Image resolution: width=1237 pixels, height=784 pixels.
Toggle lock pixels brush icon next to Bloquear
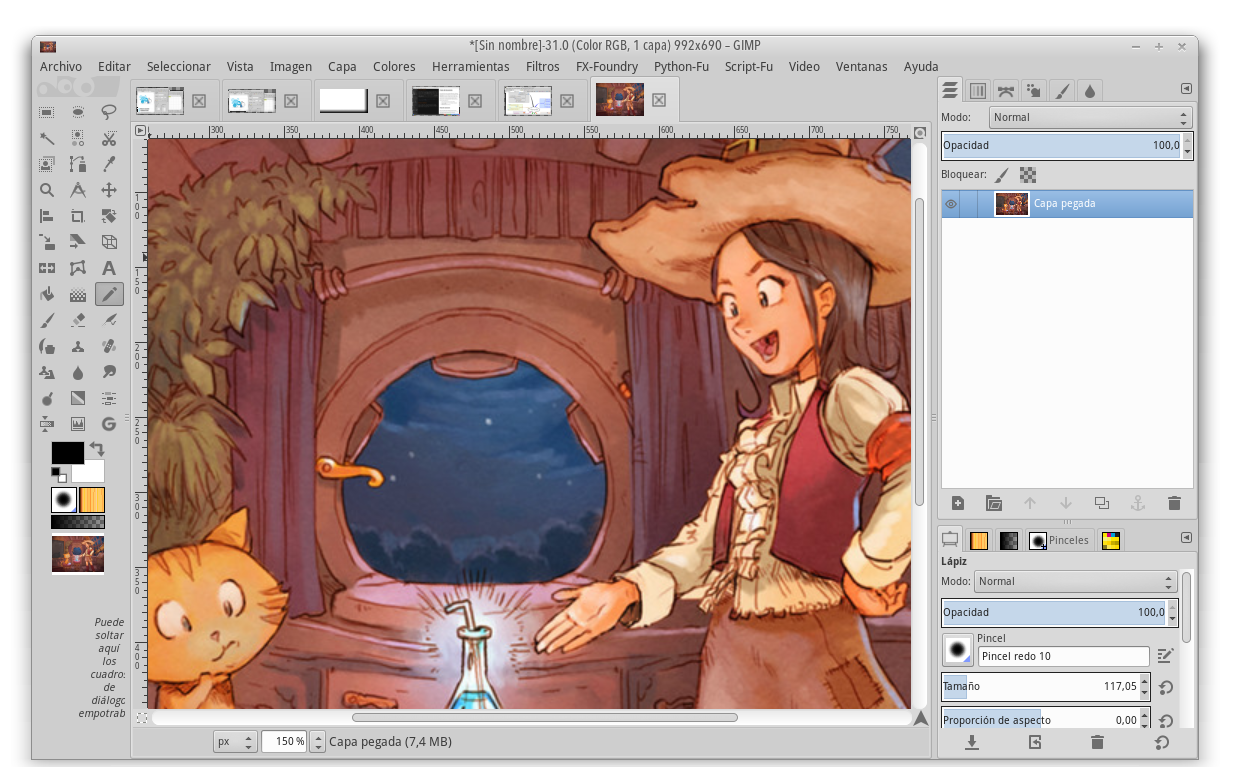click(1001, 174)
